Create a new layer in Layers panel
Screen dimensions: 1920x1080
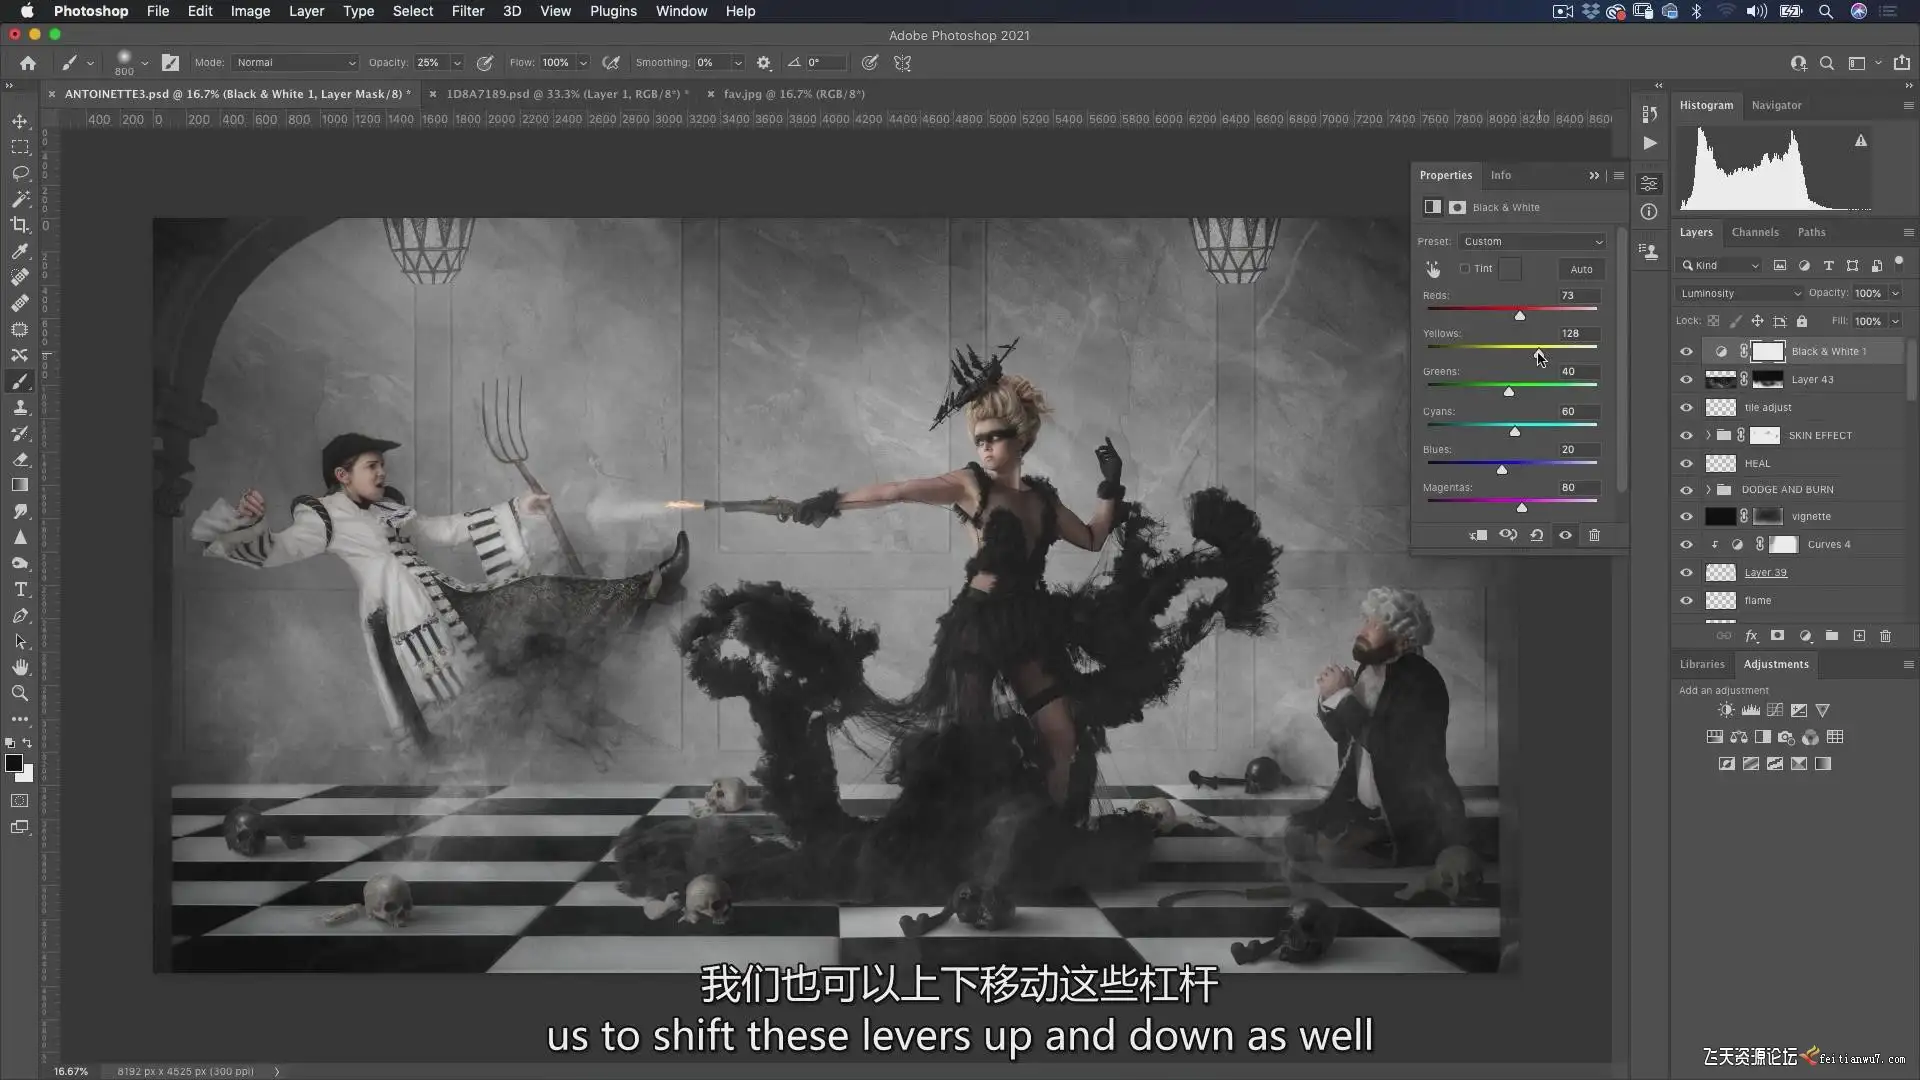point(1859,636)
